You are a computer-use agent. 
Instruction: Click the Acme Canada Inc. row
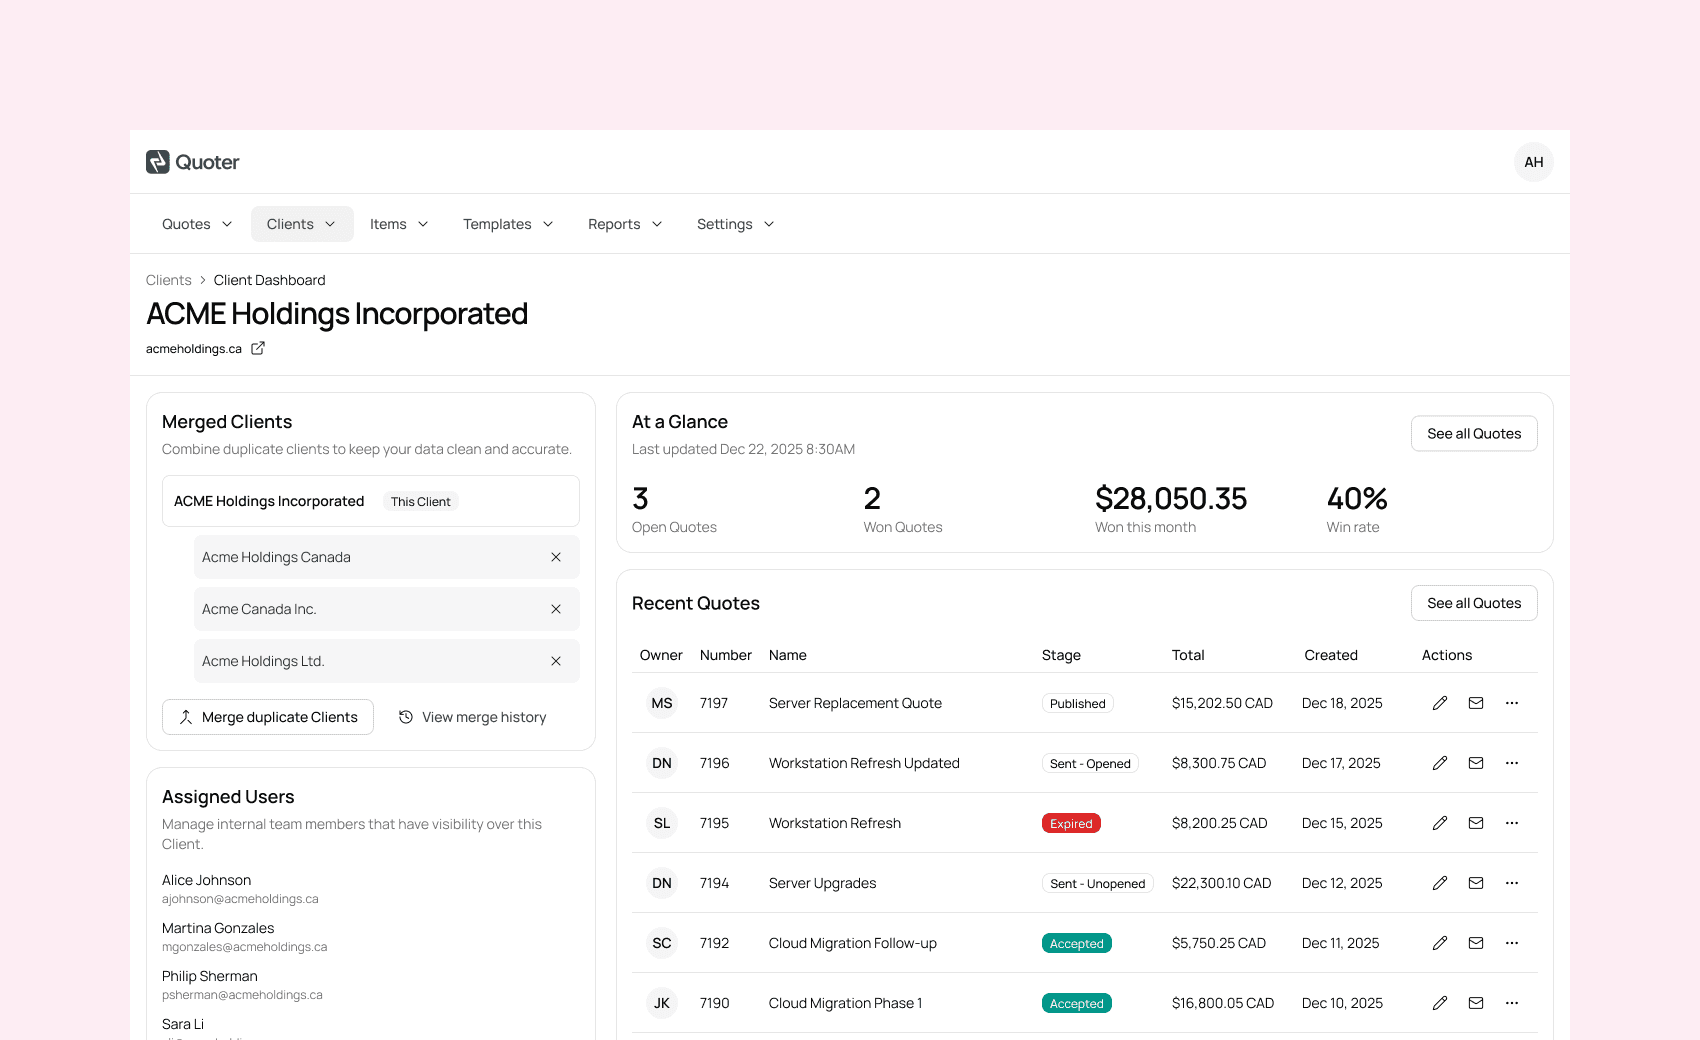coord(387,609)
